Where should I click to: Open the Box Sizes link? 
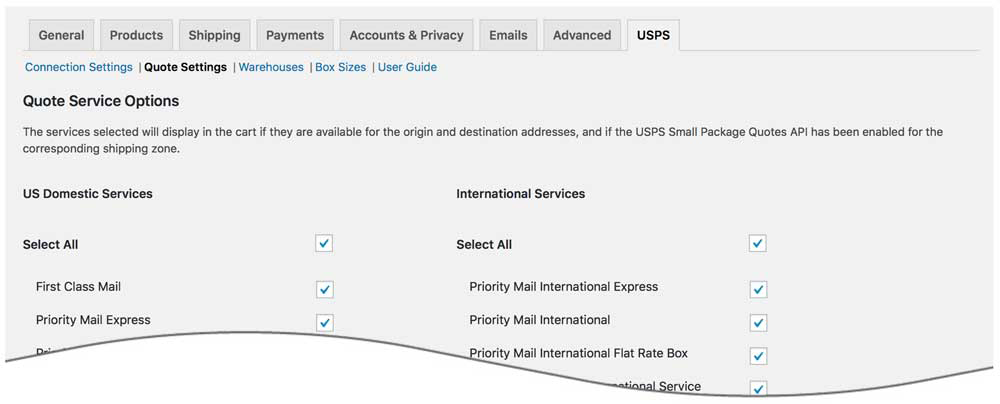341,67
